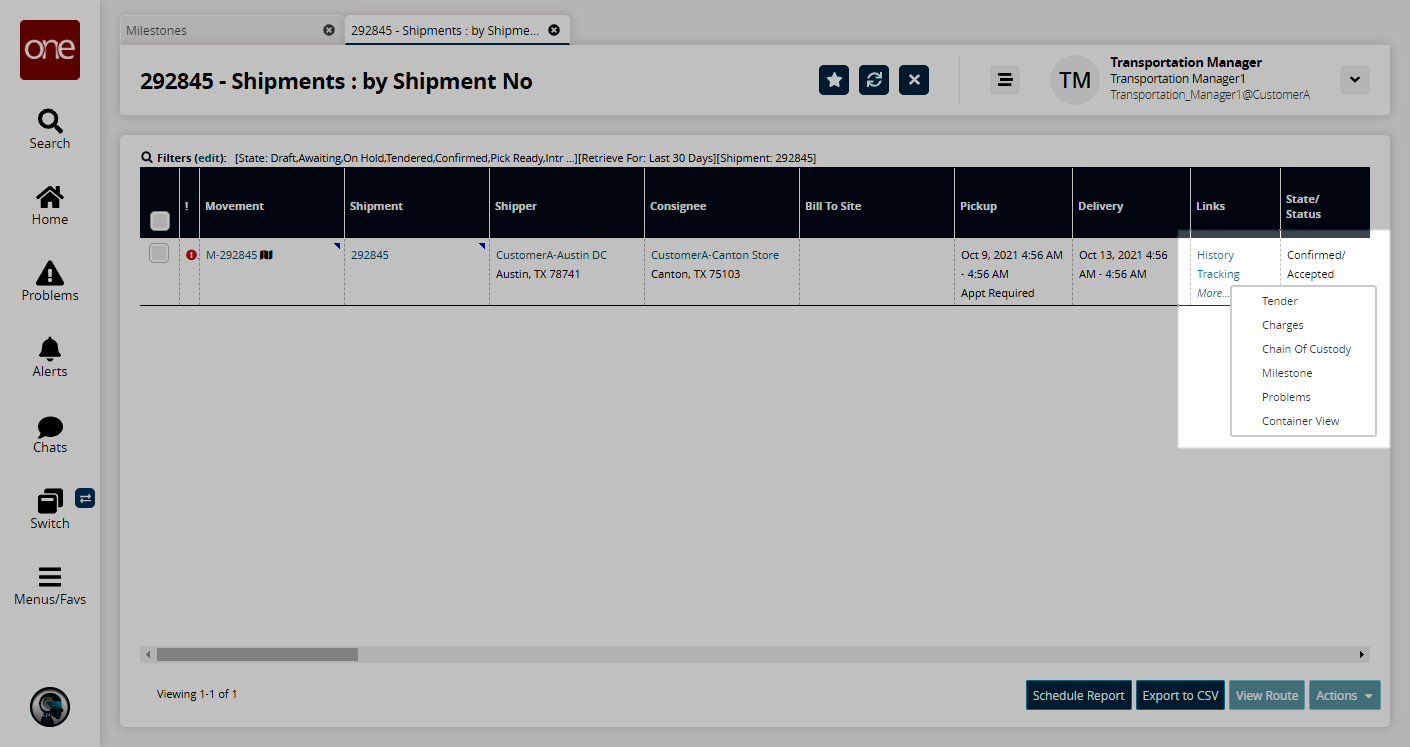The image size is (1410, 747).
Task: Open movement M-292845 link
Action: pyautogui.click(x=232, y=255)
